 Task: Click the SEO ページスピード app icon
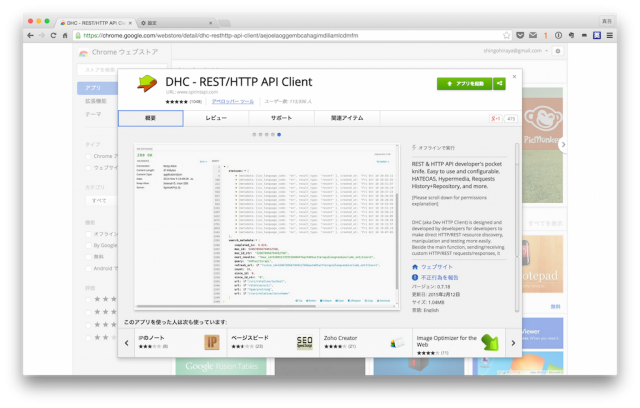304,342
